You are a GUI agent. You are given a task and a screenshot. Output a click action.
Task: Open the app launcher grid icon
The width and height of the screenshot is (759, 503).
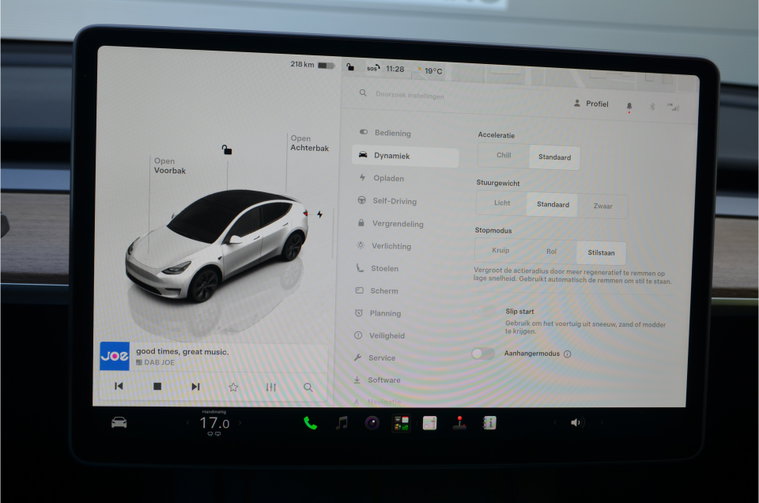401,424
